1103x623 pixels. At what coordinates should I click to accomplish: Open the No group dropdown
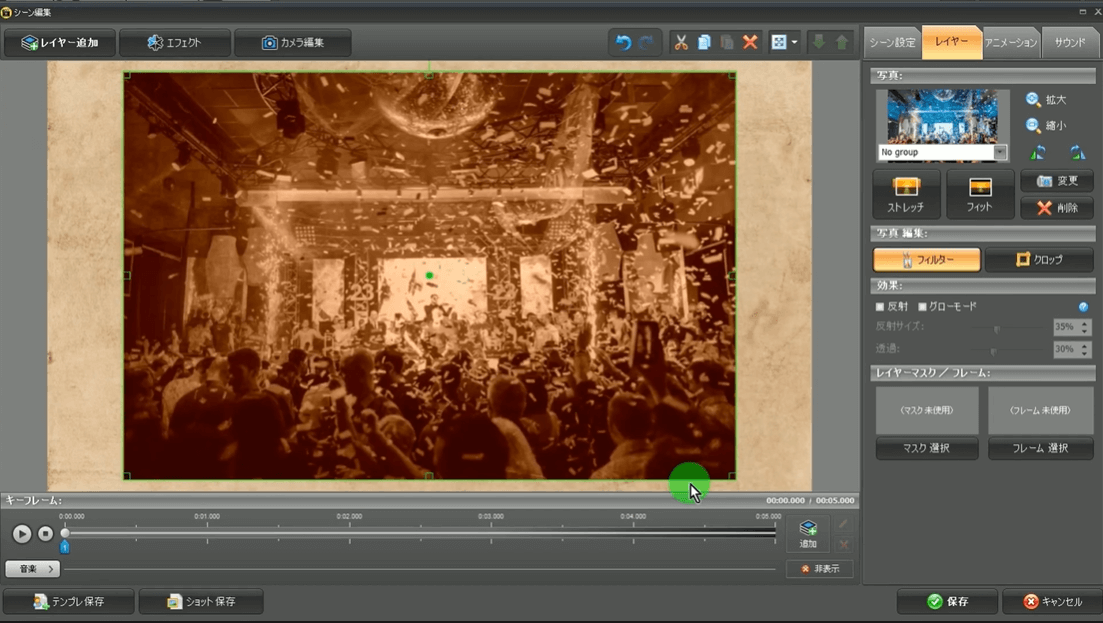point(1000,152)
